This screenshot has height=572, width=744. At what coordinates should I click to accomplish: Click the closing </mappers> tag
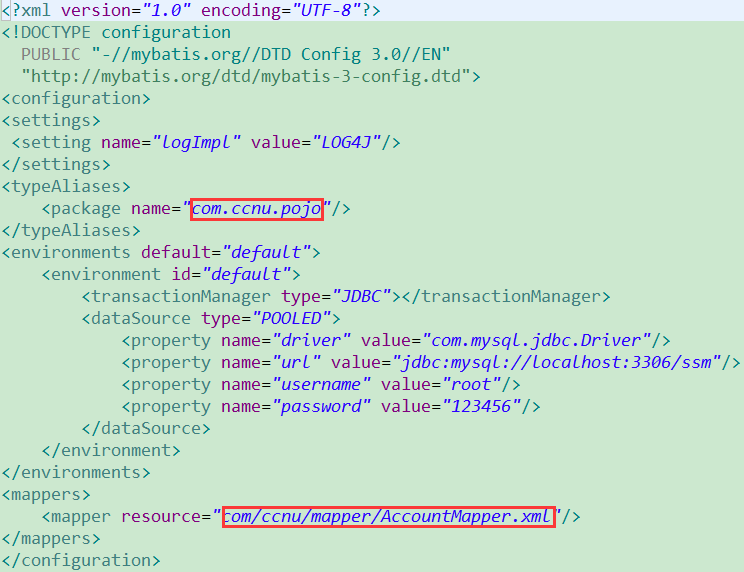pyautogui.click(x=51, y=538)
